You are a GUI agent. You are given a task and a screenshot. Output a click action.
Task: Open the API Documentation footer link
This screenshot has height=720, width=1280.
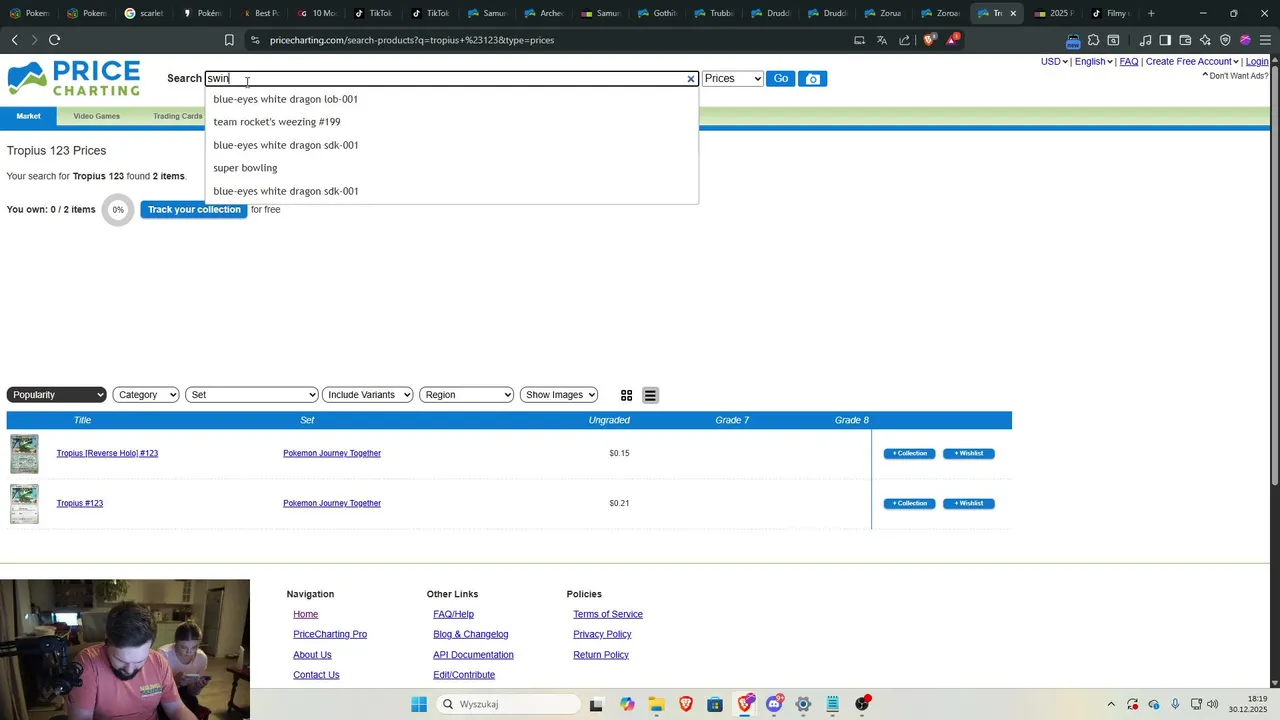473,655
